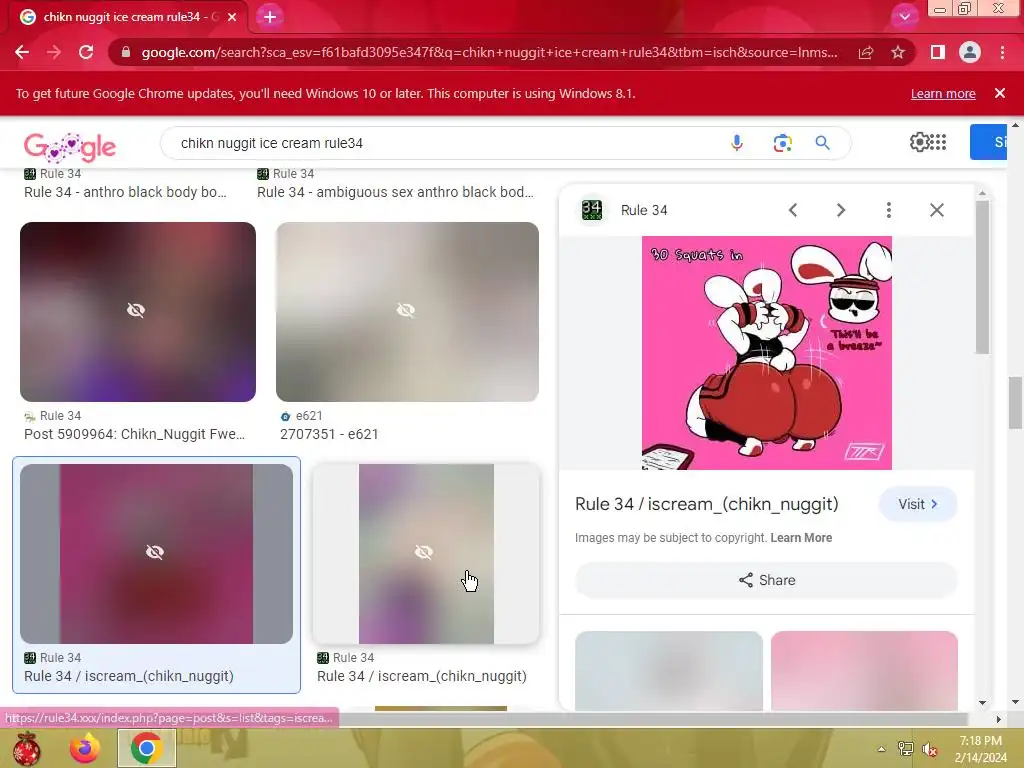1024x768 pixels.
Task: Open the Rule 34 / iscream_(chikn_nuggit) preview title
Action: (x=707, y=504)
